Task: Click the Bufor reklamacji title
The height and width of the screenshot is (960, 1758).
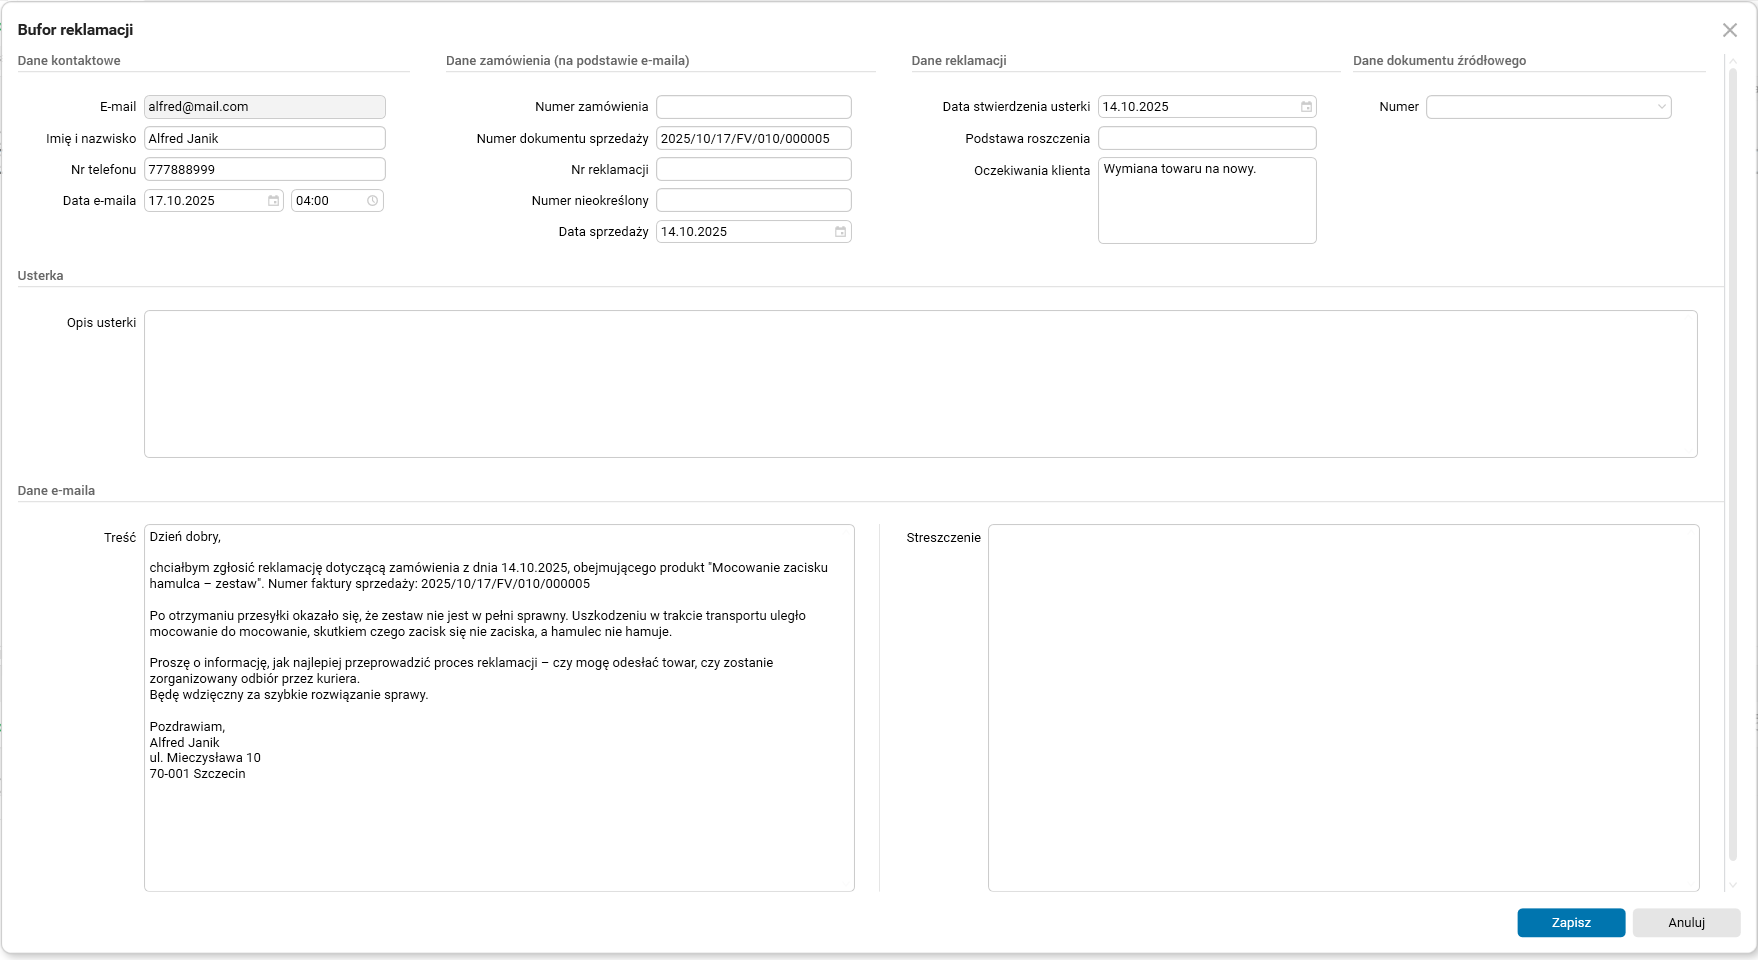Action: coord(75,30)
